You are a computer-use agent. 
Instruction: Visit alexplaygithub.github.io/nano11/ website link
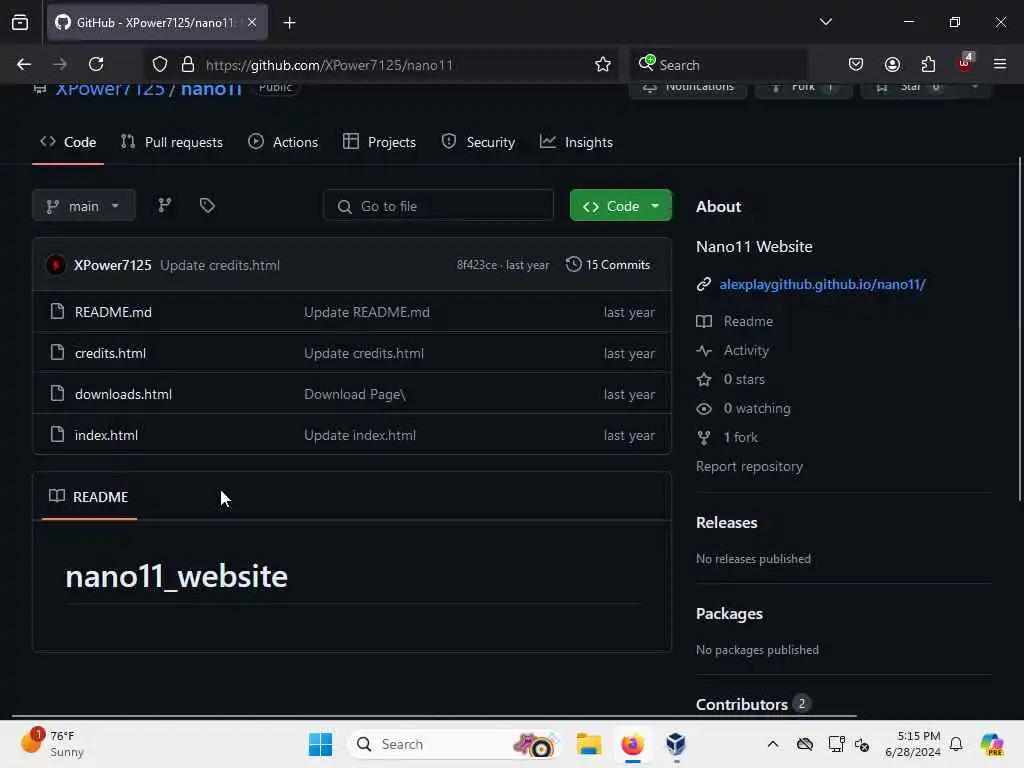(822, 284)
